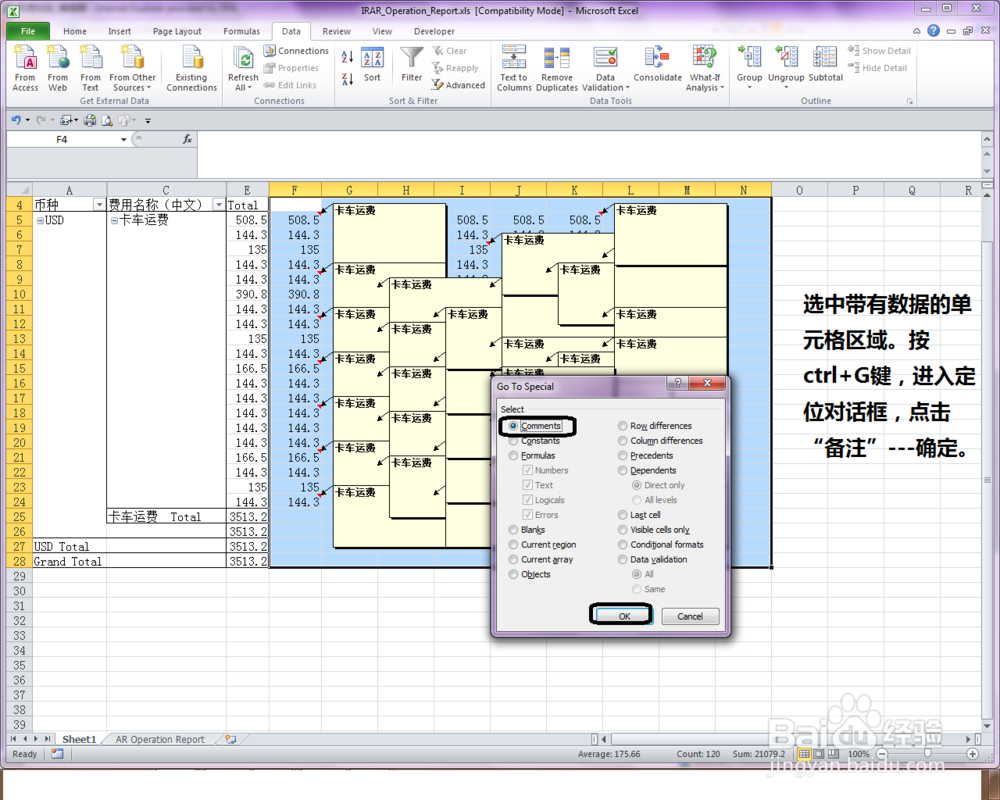Viewport: 1000px width, 800px height.
Task: Select the Row differences radio button
Action: pyautogui.click(x=622, y=426)
